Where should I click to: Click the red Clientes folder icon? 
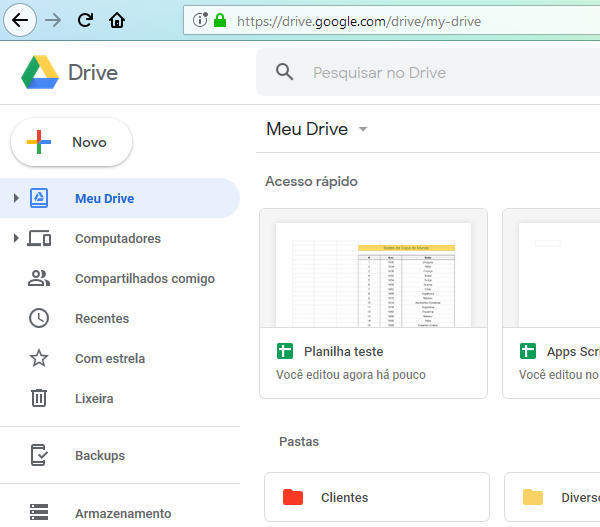click(x=293, y=497)
